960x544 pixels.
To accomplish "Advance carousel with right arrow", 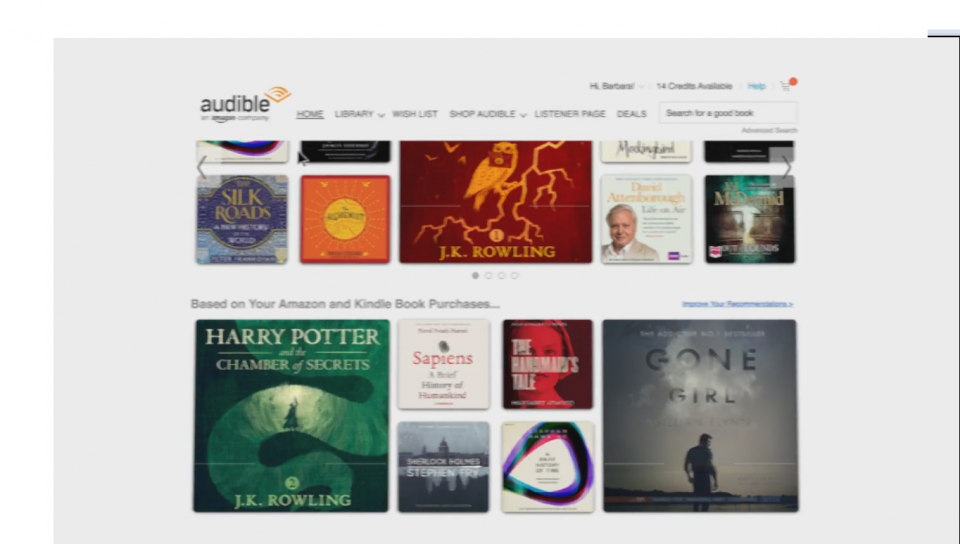I will point(787,166).
